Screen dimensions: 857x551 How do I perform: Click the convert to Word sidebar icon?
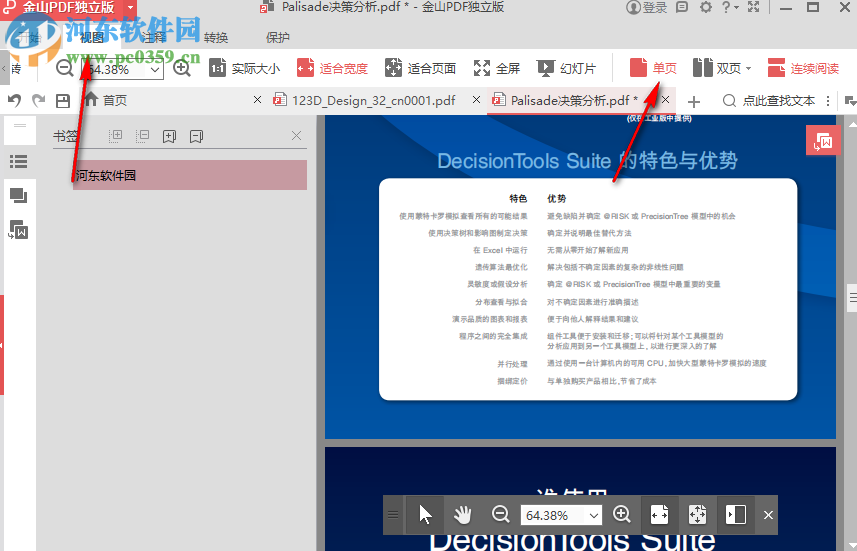coord(19,230)
